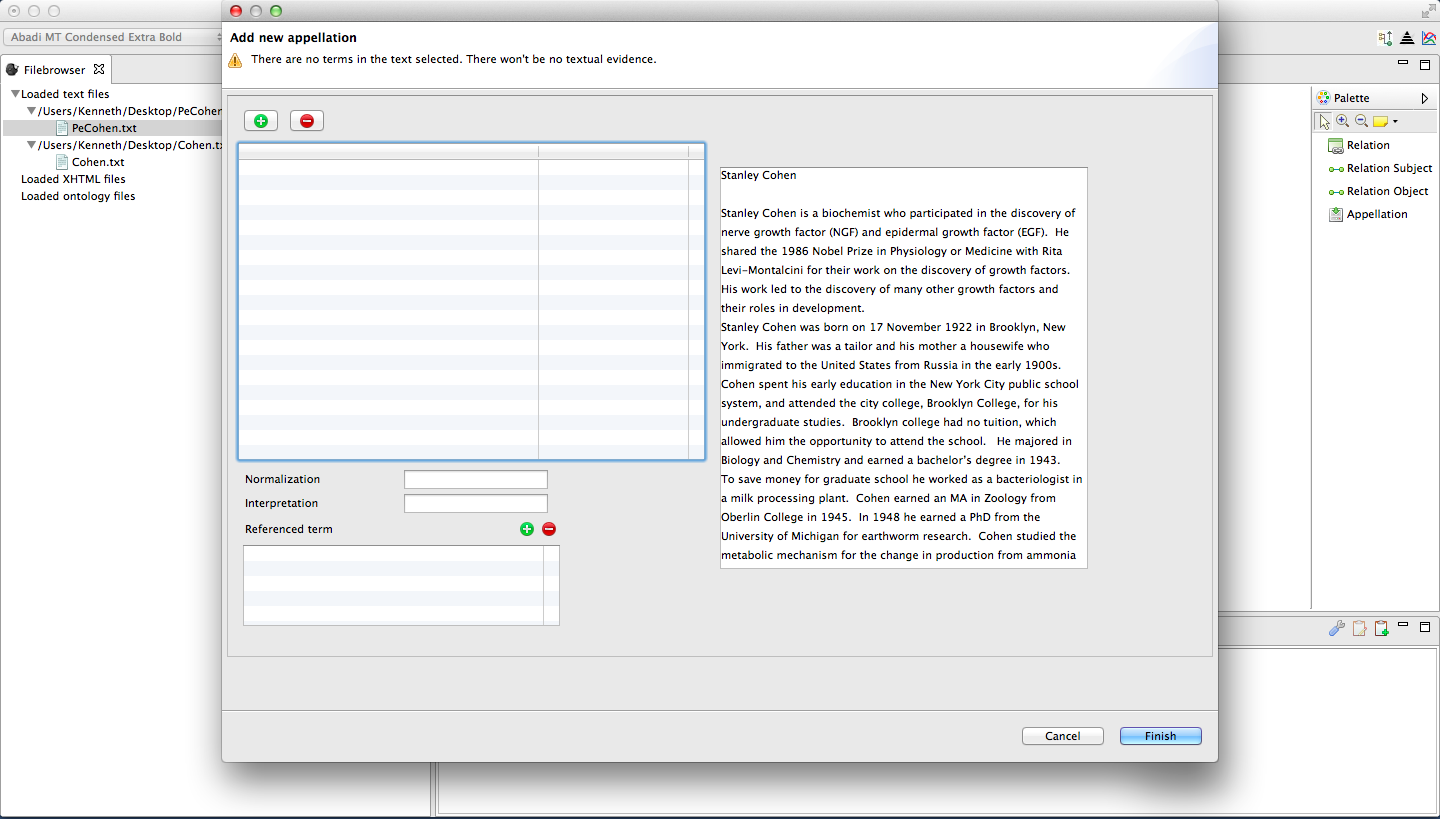Image resolution: width=1440 pixels, height=819 pixels.
Task: Select the Appellation palette tool
Action: (x=1367, y=214)
